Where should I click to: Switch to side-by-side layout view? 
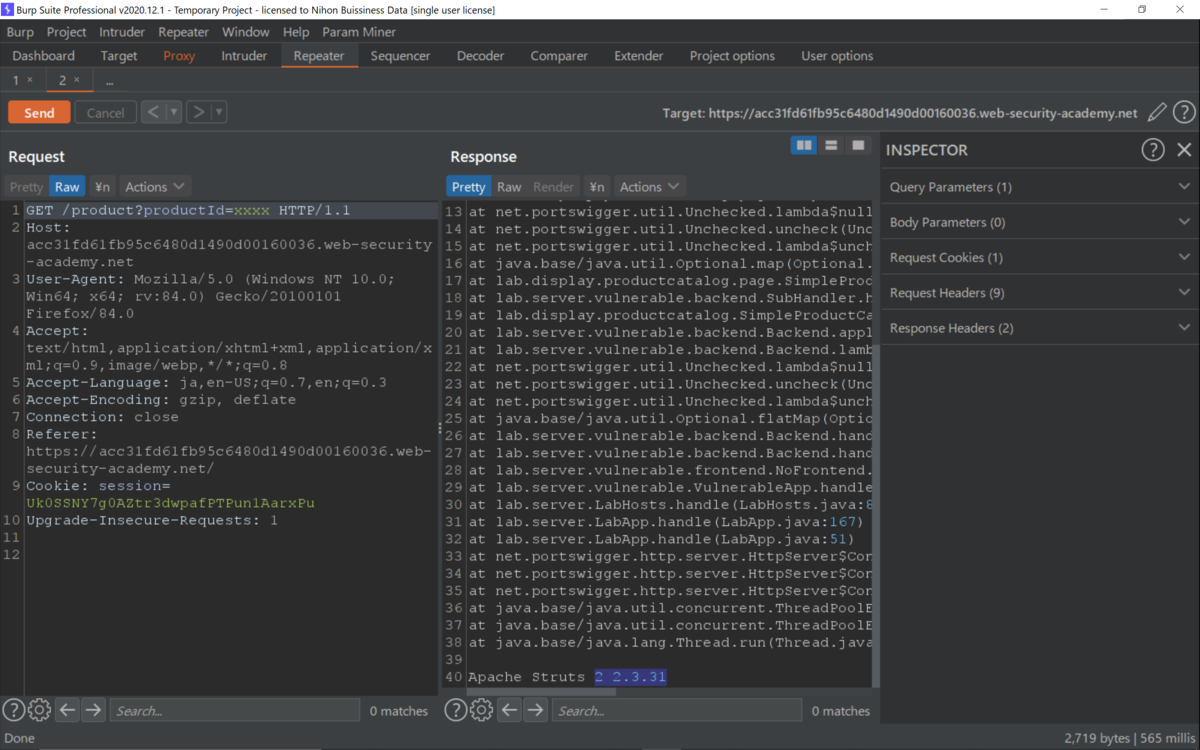[x=804, y=146]
